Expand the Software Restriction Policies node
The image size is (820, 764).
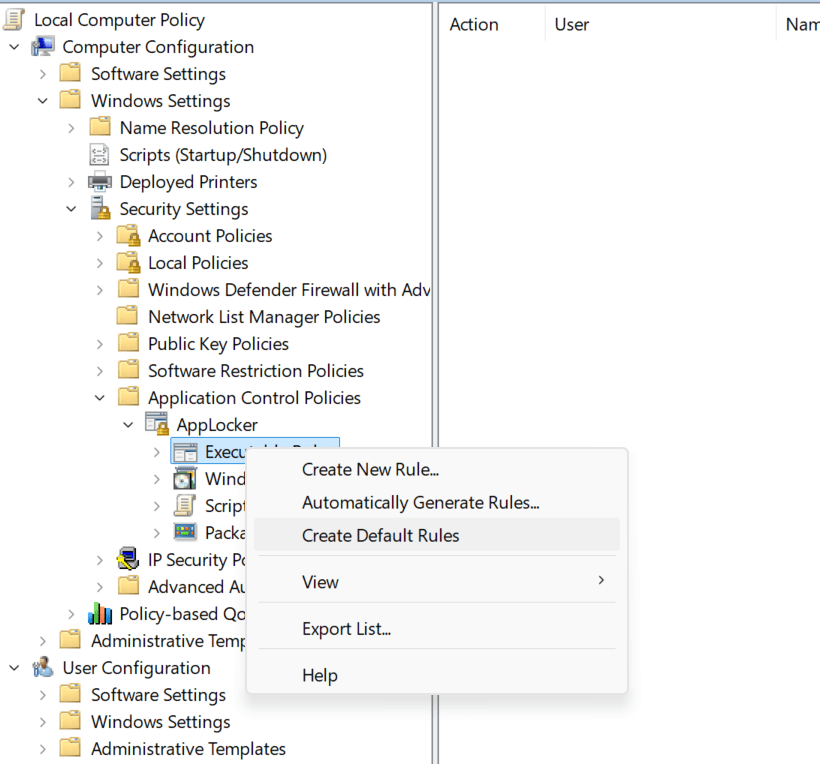click(x=100, y=371)
